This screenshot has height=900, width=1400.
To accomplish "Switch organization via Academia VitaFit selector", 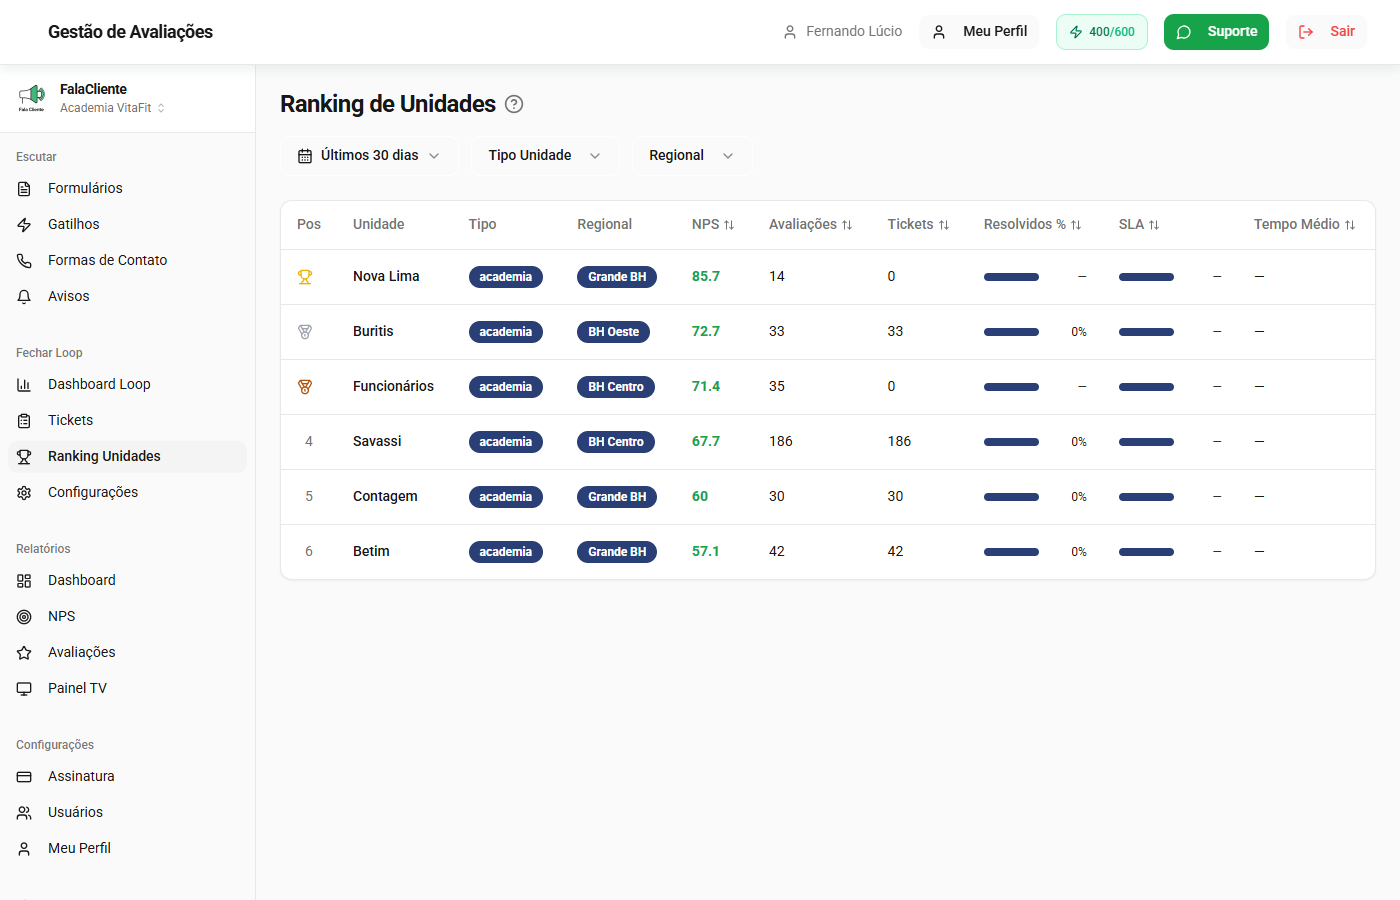I will 112,108.
